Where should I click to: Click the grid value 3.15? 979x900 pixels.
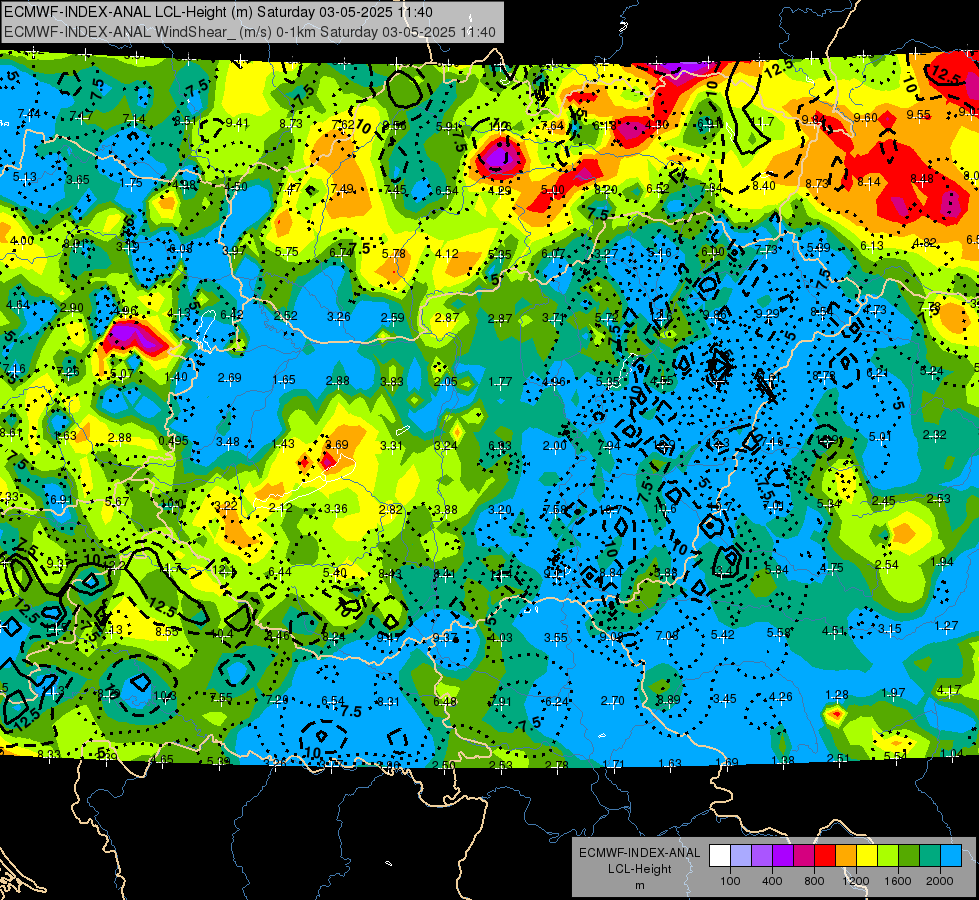(x=889, y=628)
